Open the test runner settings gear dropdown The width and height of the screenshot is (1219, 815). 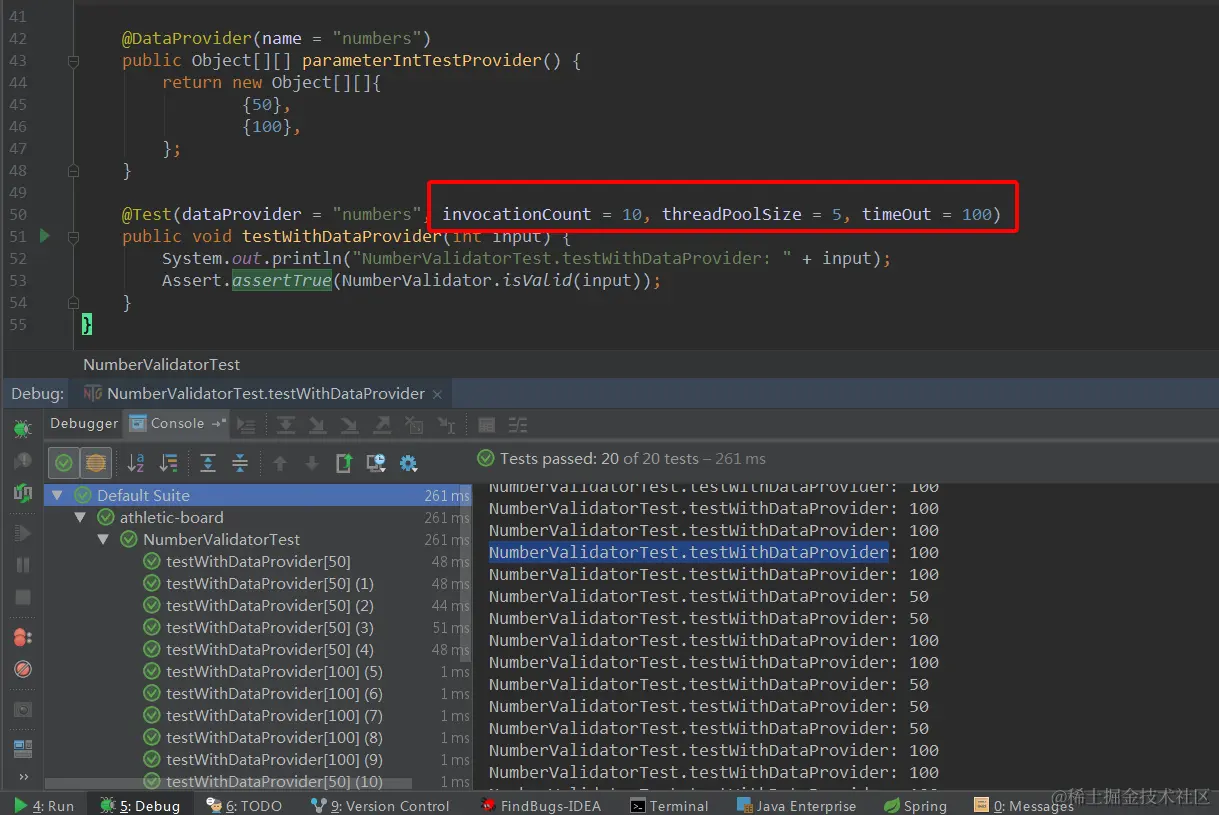coord(408,463)
